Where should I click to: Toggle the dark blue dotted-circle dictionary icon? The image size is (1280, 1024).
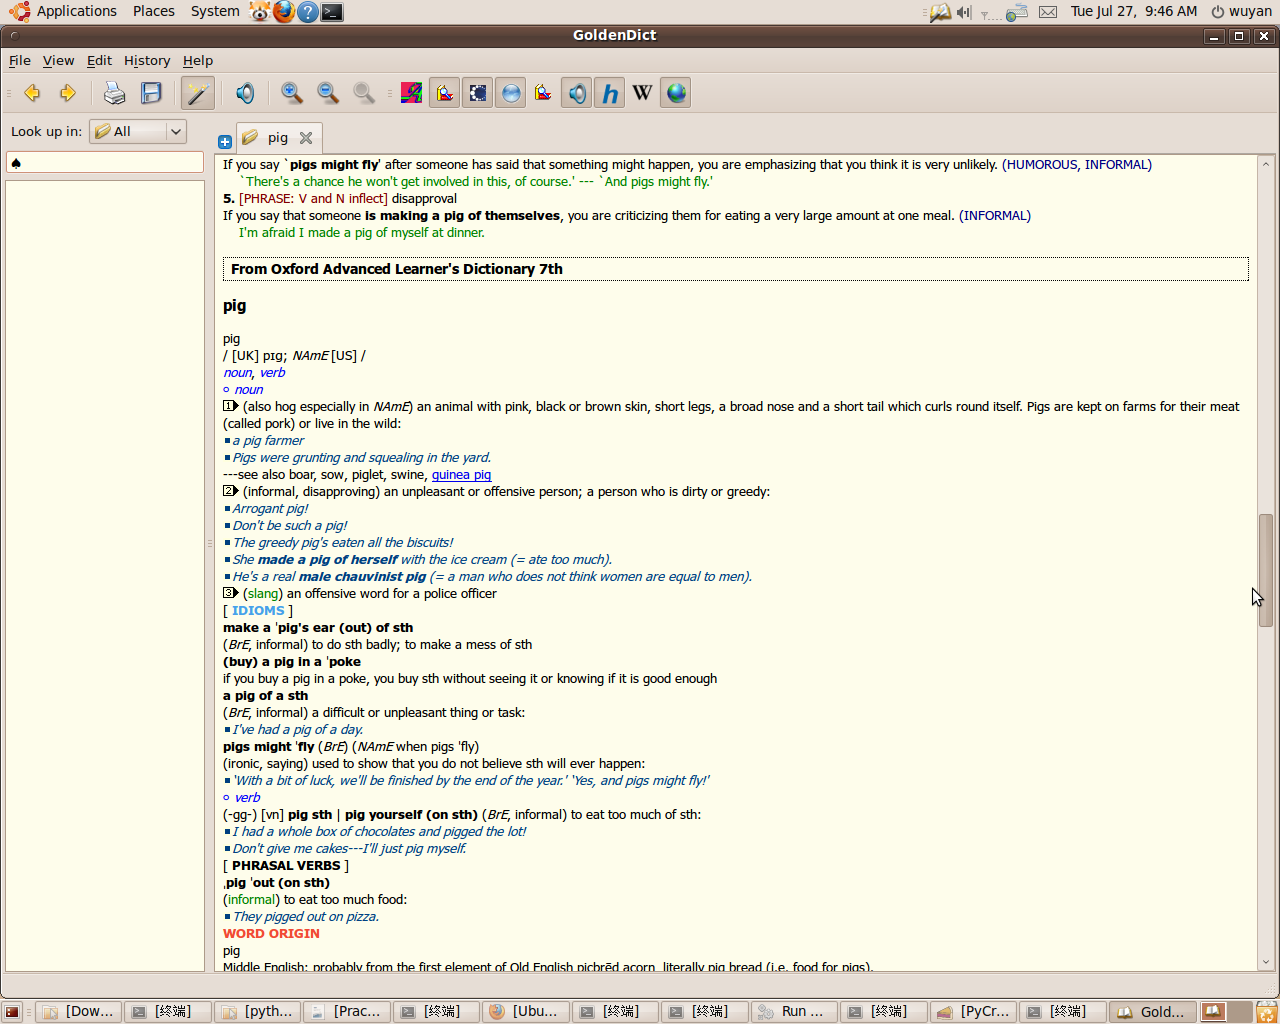point(478,93)
